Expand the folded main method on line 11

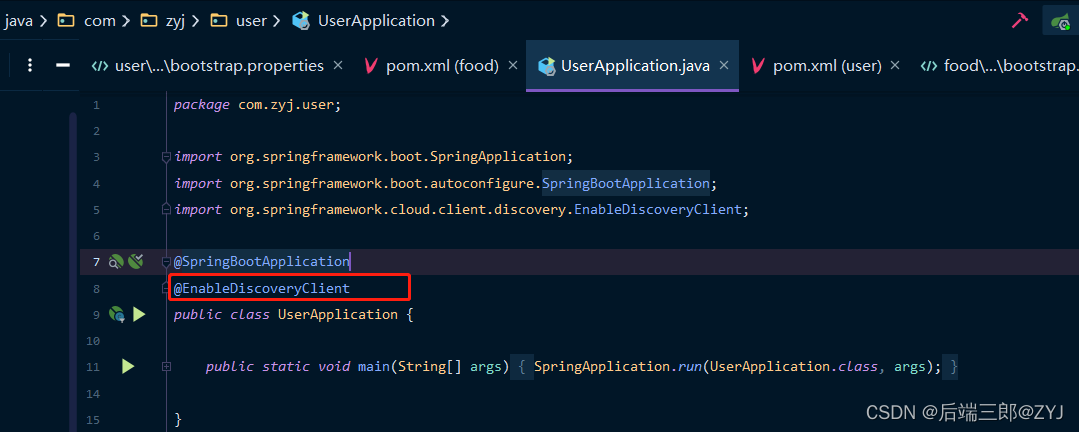[x=166, y=367]
